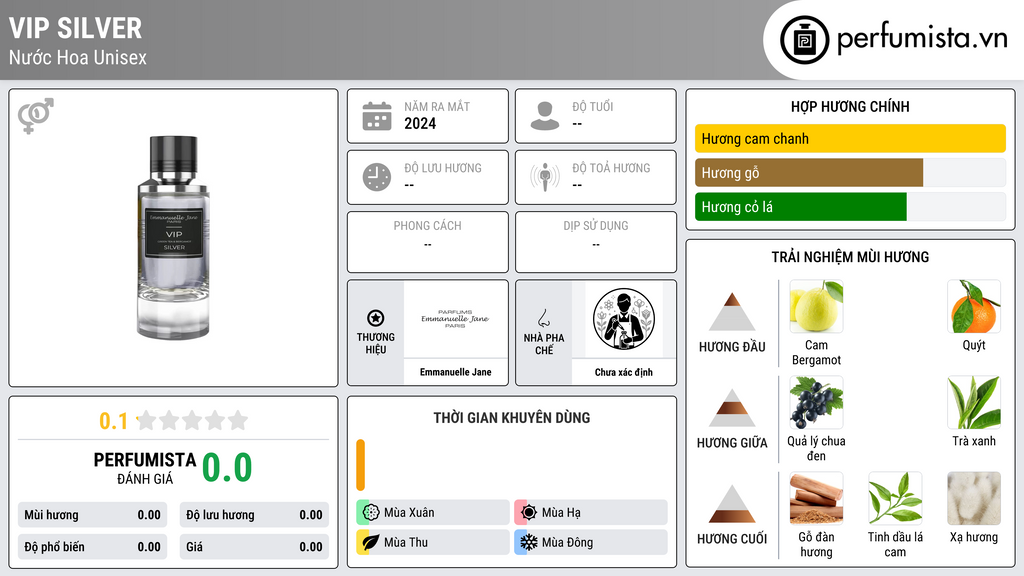Click the sillage icon beside Độ toả hương
Screen dimensions: 1024x576
(x=545, y=177)
